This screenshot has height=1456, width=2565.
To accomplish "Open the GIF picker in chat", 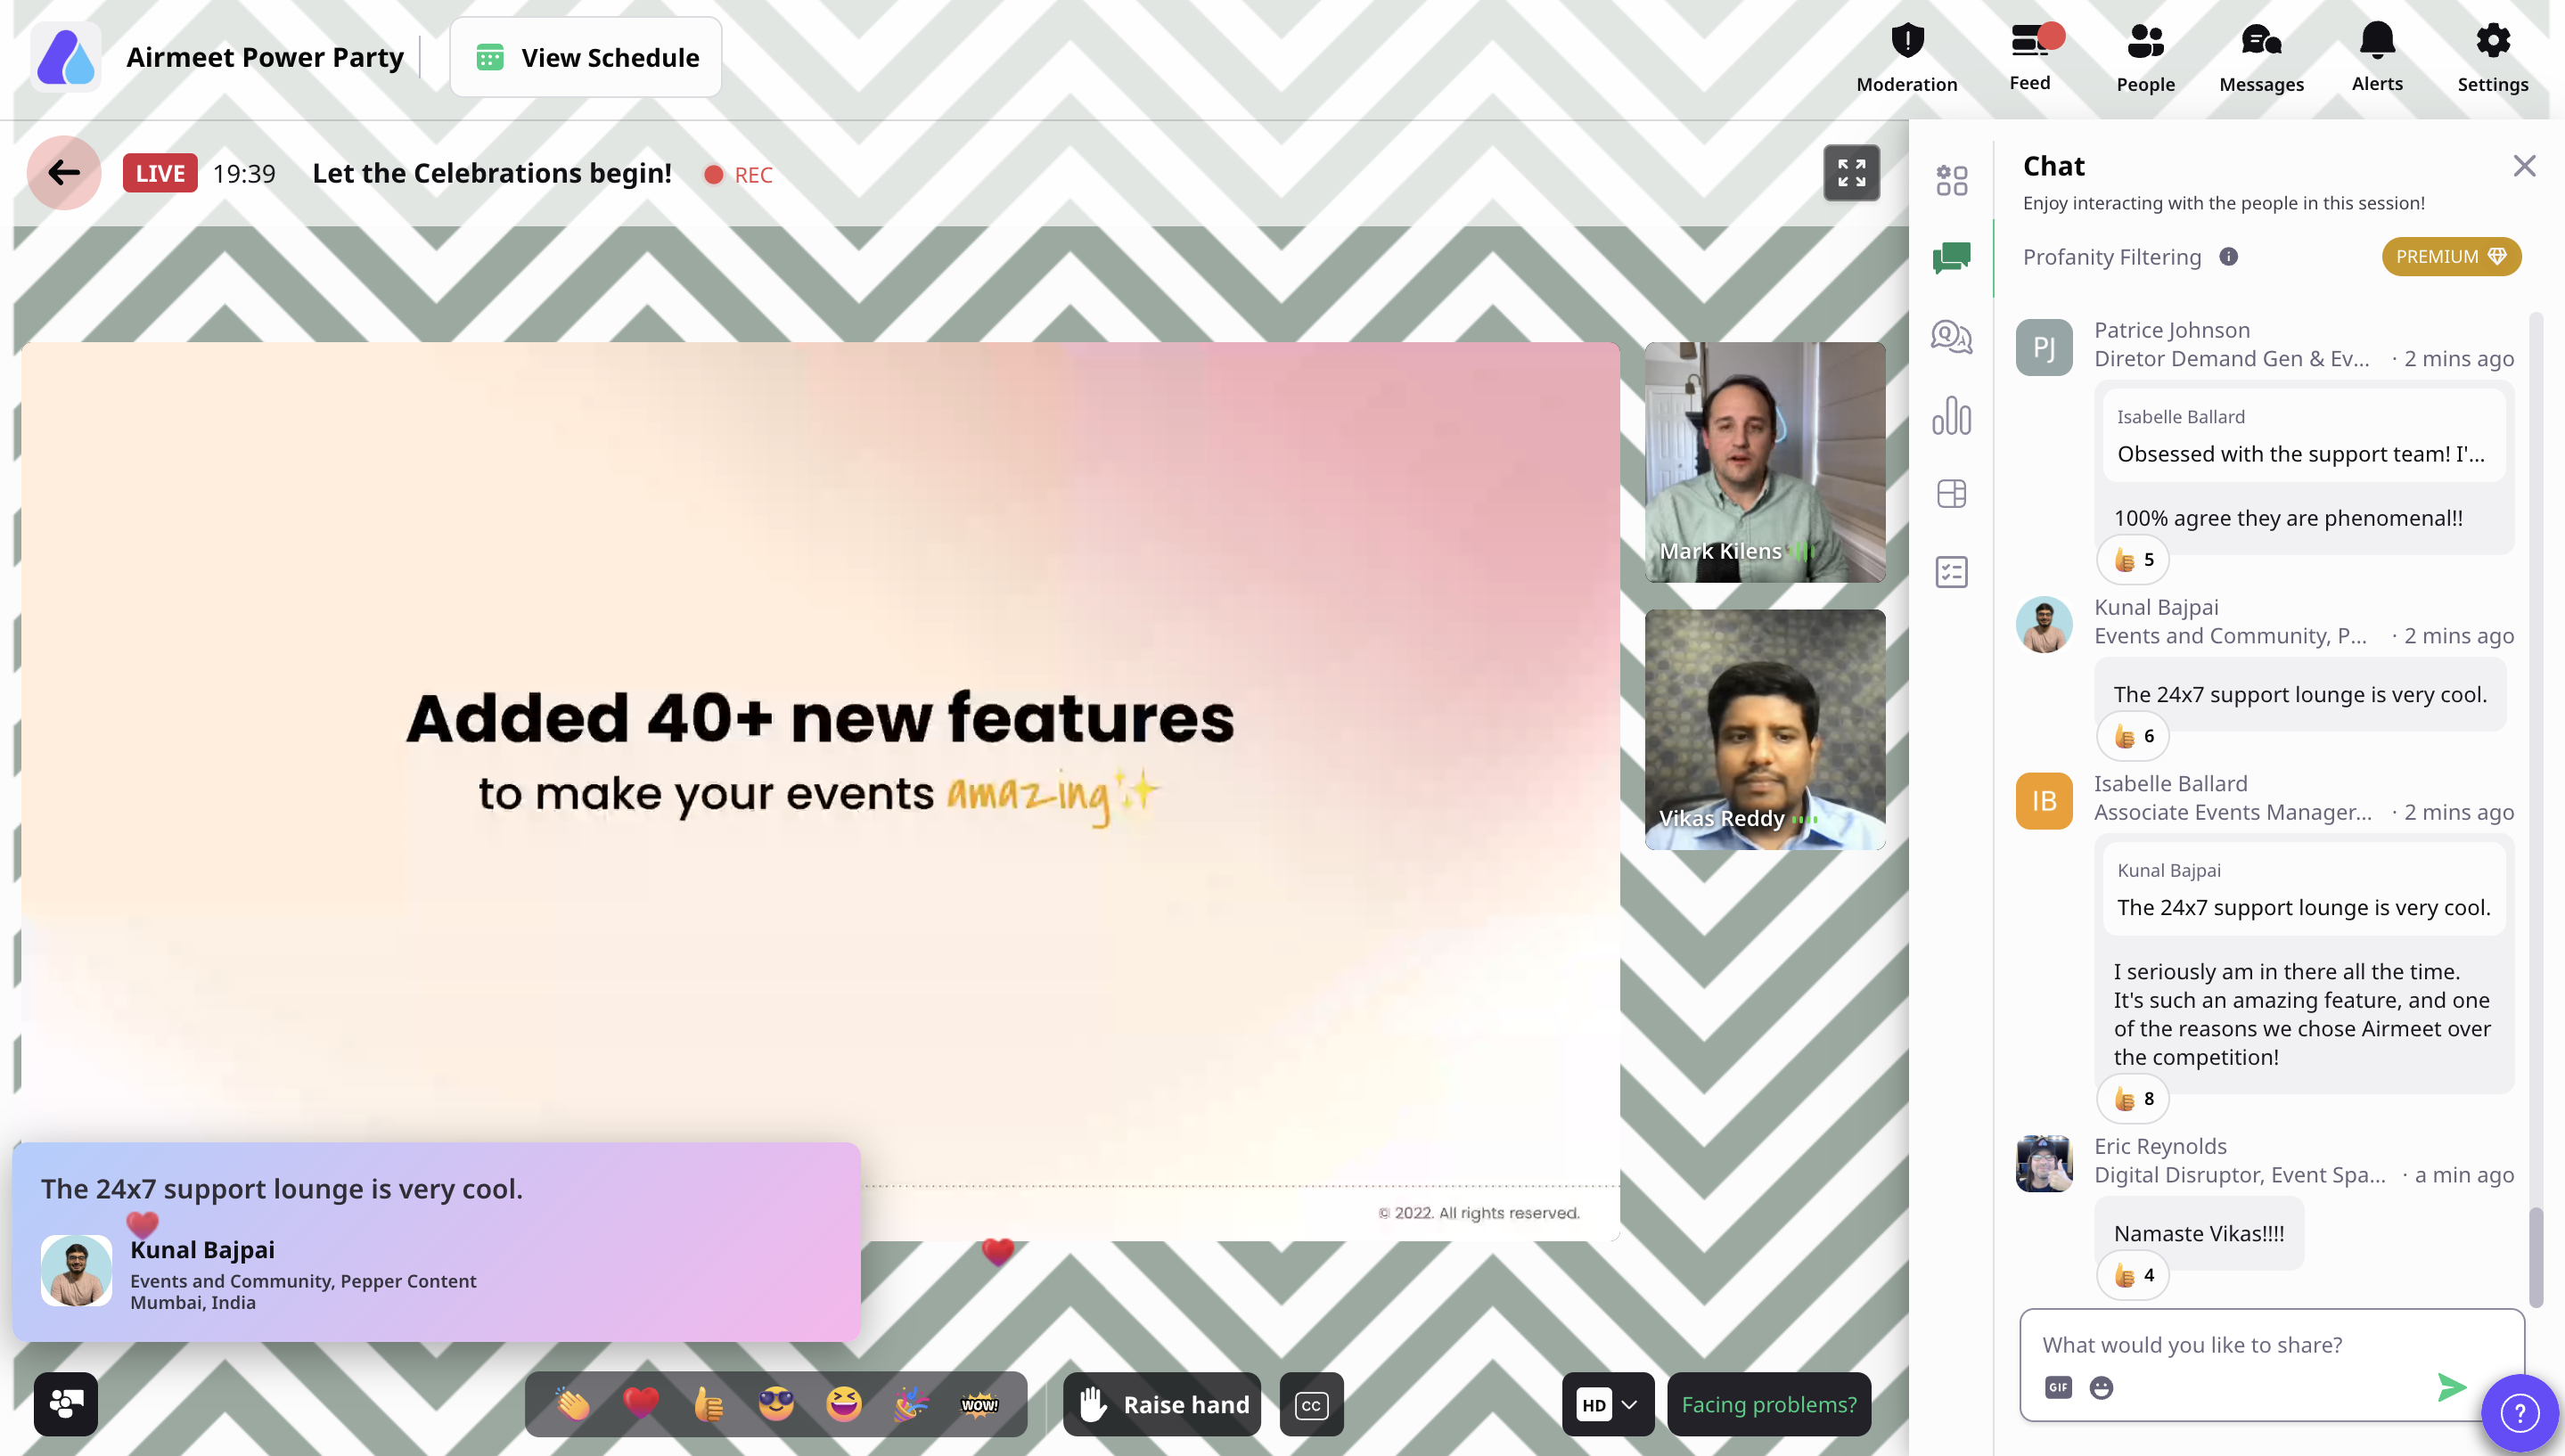I will coord(2058,1387).
